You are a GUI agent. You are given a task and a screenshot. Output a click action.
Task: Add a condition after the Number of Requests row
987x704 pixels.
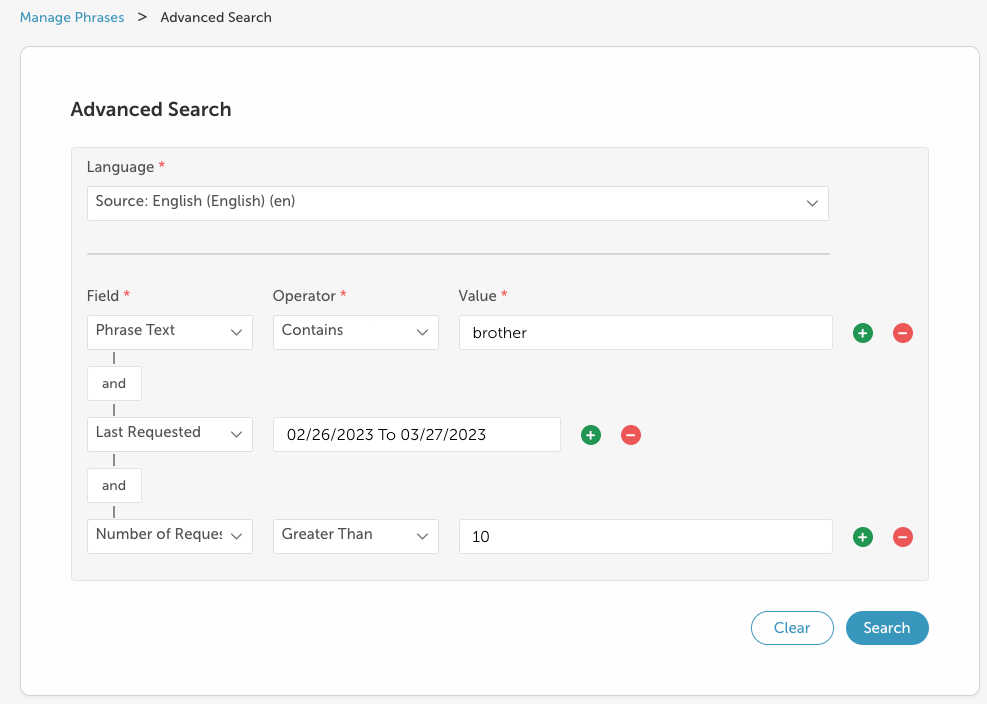(862, 537)
